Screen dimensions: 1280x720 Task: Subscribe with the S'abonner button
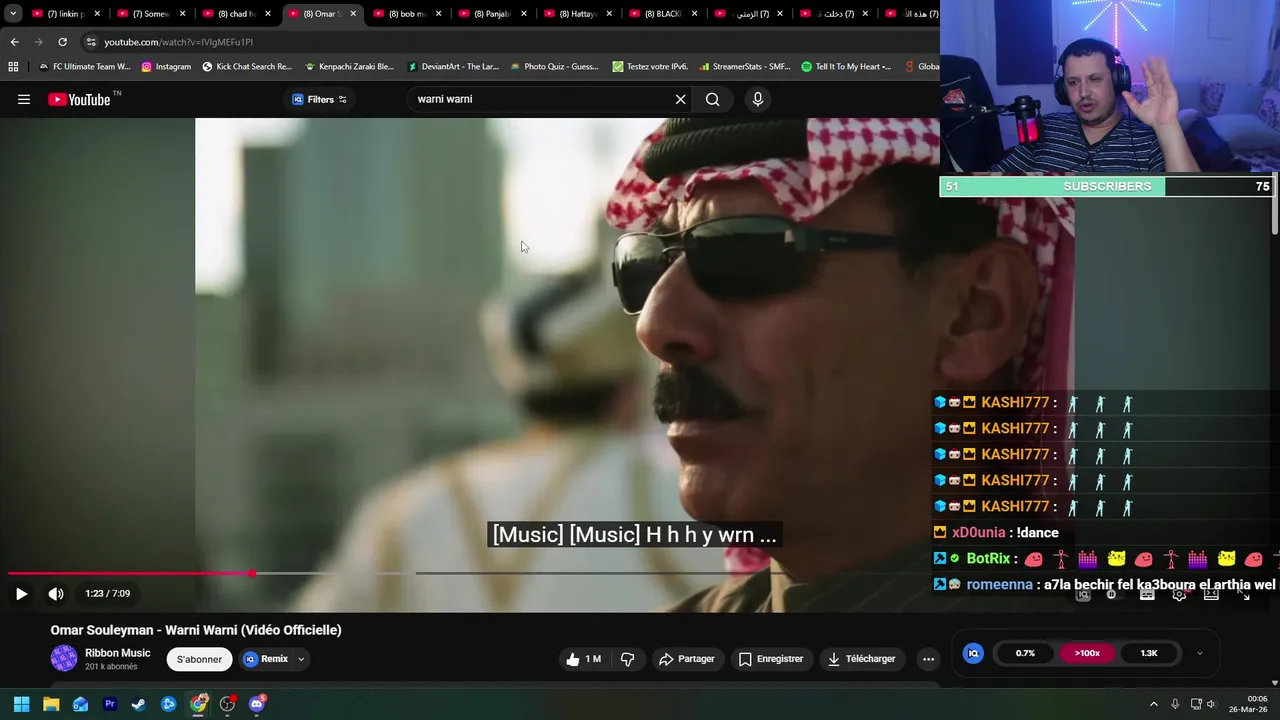(x=199, y=659)
